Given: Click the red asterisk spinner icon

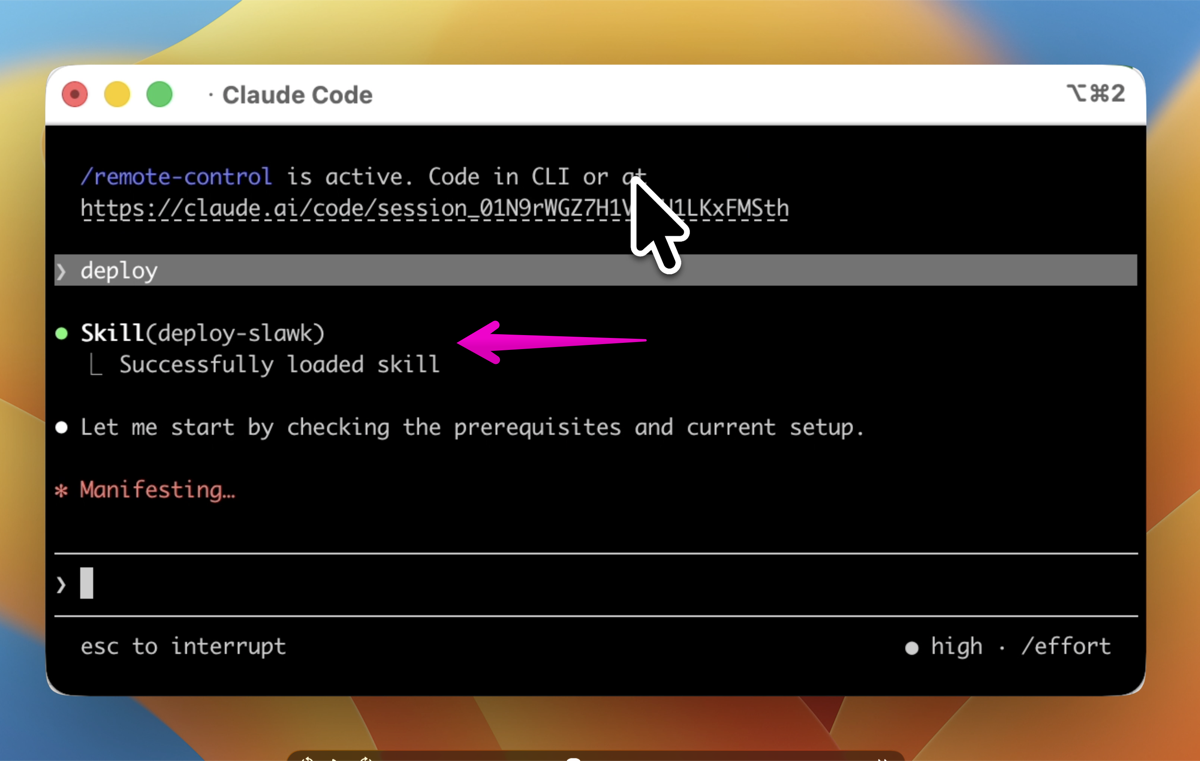Looking at the screenshot, I should (x=62, y=491).
